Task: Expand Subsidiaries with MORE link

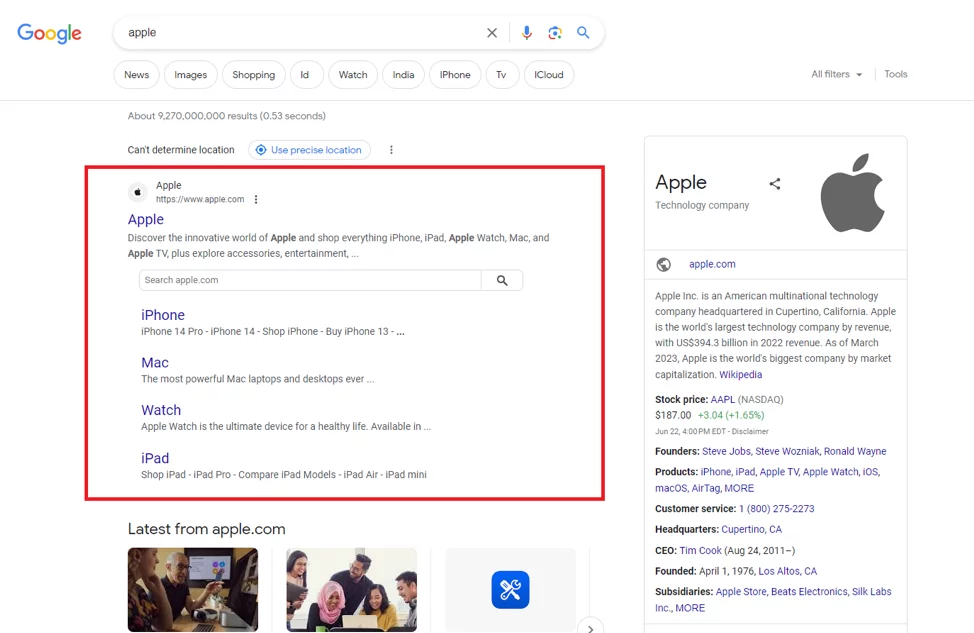Action: tap(690, 608)
